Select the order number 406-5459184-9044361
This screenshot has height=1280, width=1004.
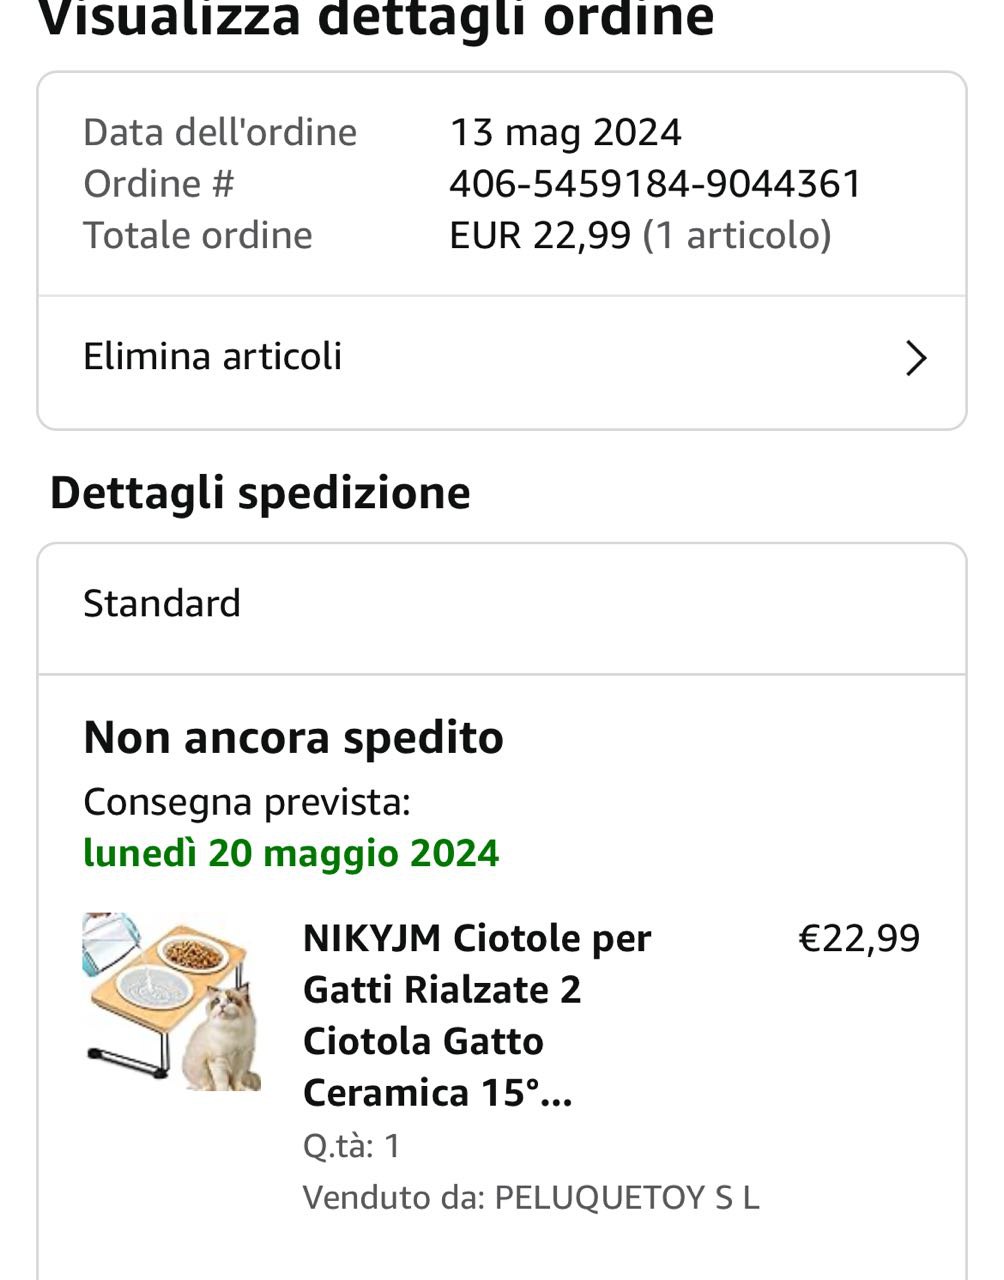point(655,184)
